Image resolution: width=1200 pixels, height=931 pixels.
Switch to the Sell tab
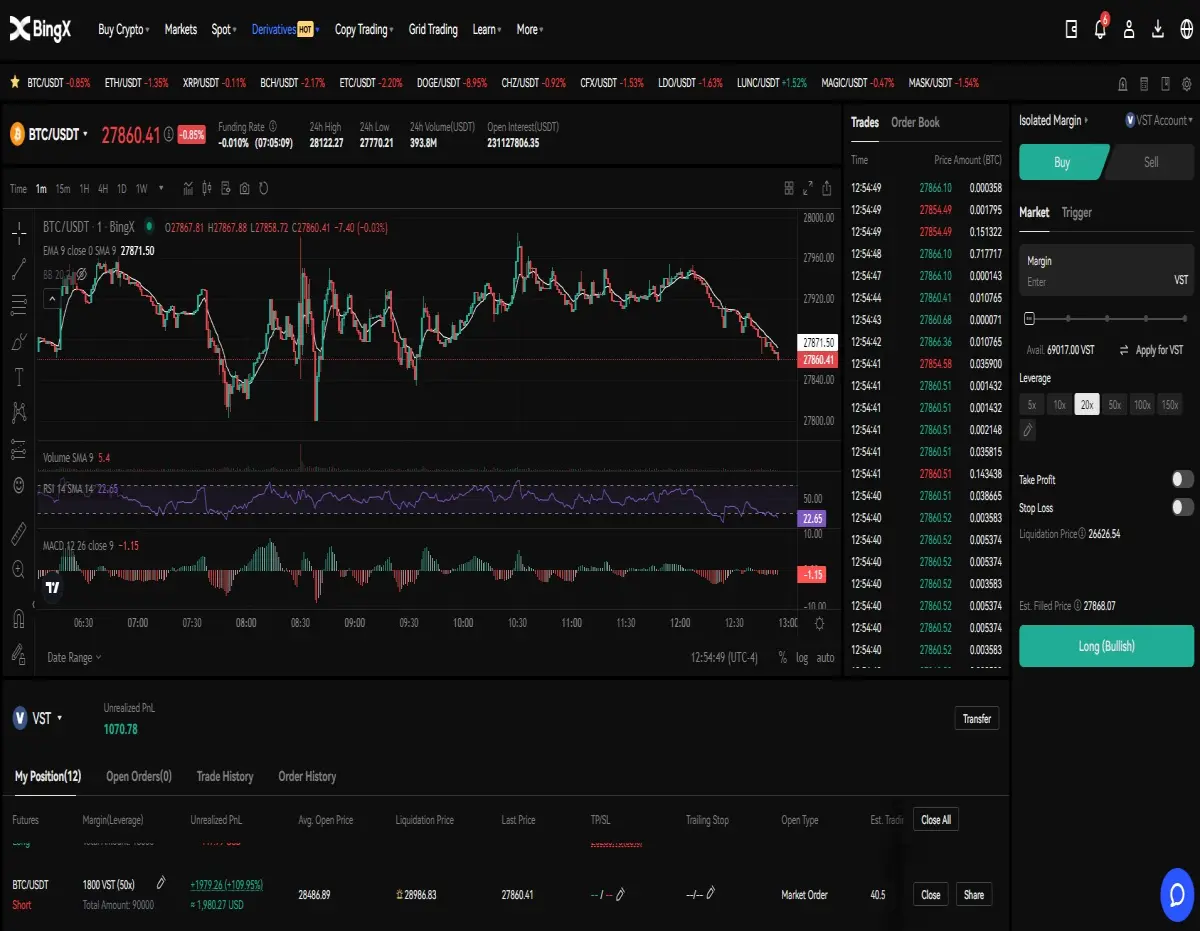(x=1151, y=162)
